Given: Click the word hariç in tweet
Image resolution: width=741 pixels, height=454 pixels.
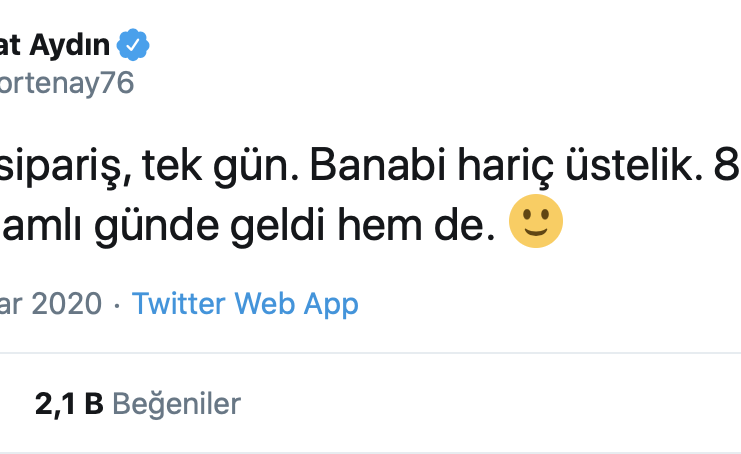Looking at the screenshot, I should [x=505, y=168].
